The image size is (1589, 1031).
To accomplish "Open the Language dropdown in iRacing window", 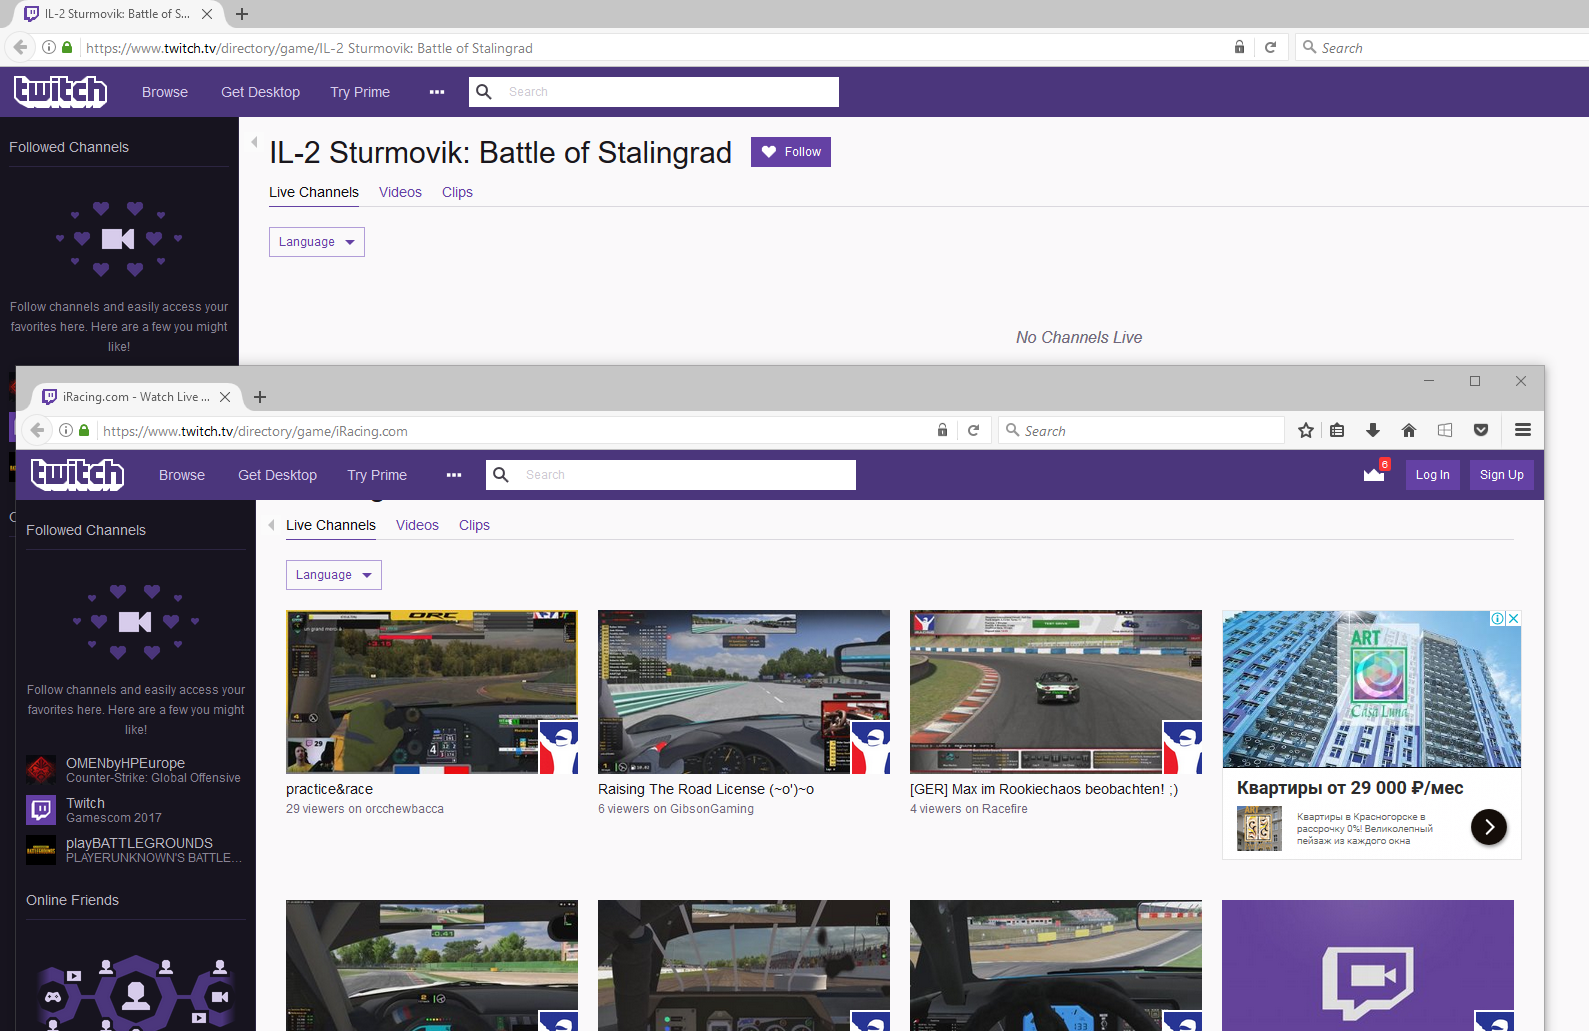I will click(x=334, y=575).
